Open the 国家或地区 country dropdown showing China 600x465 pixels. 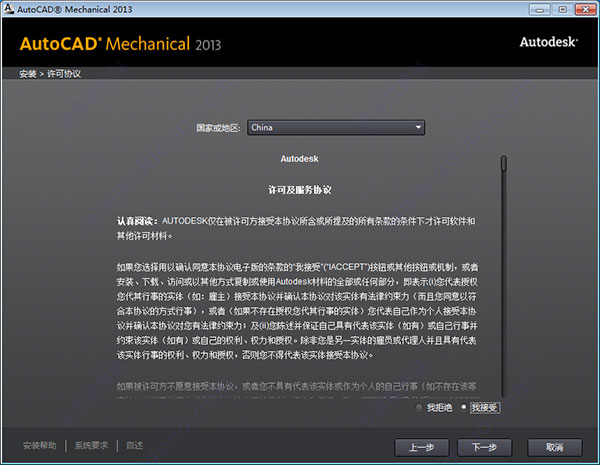pyautogui.click(x=336, y=127)
